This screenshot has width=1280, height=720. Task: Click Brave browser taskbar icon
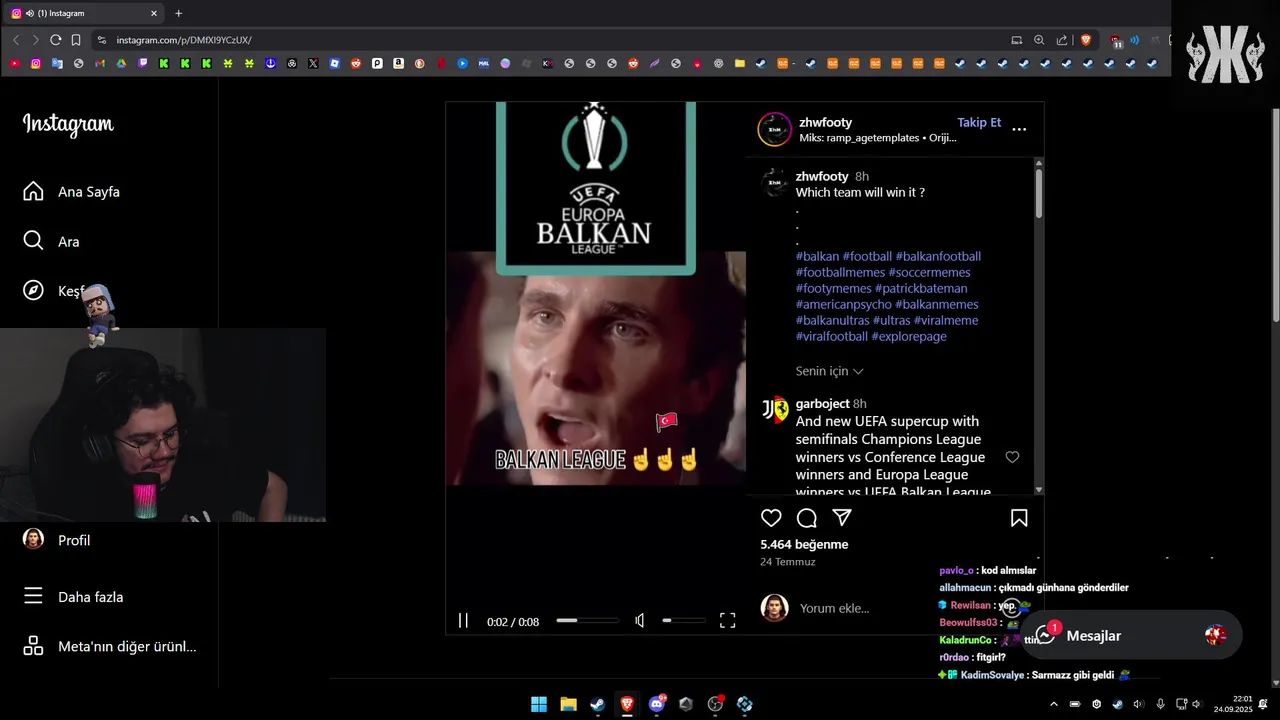pos(627,704)
